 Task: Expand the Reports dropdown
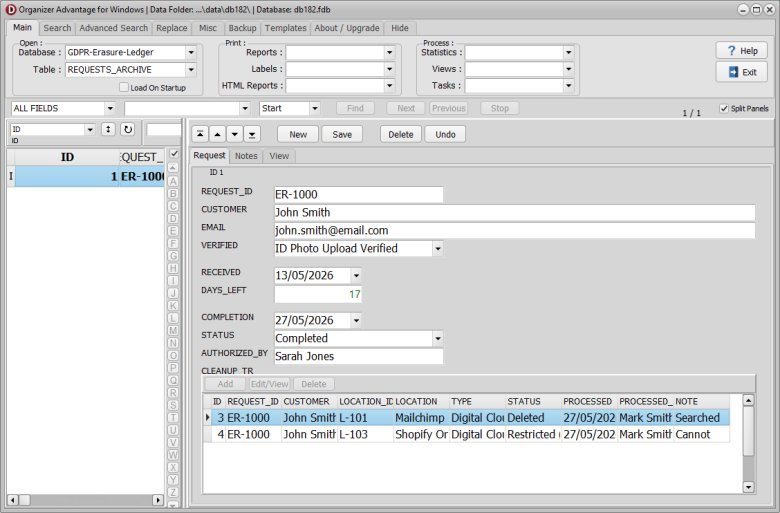point(390,52)
